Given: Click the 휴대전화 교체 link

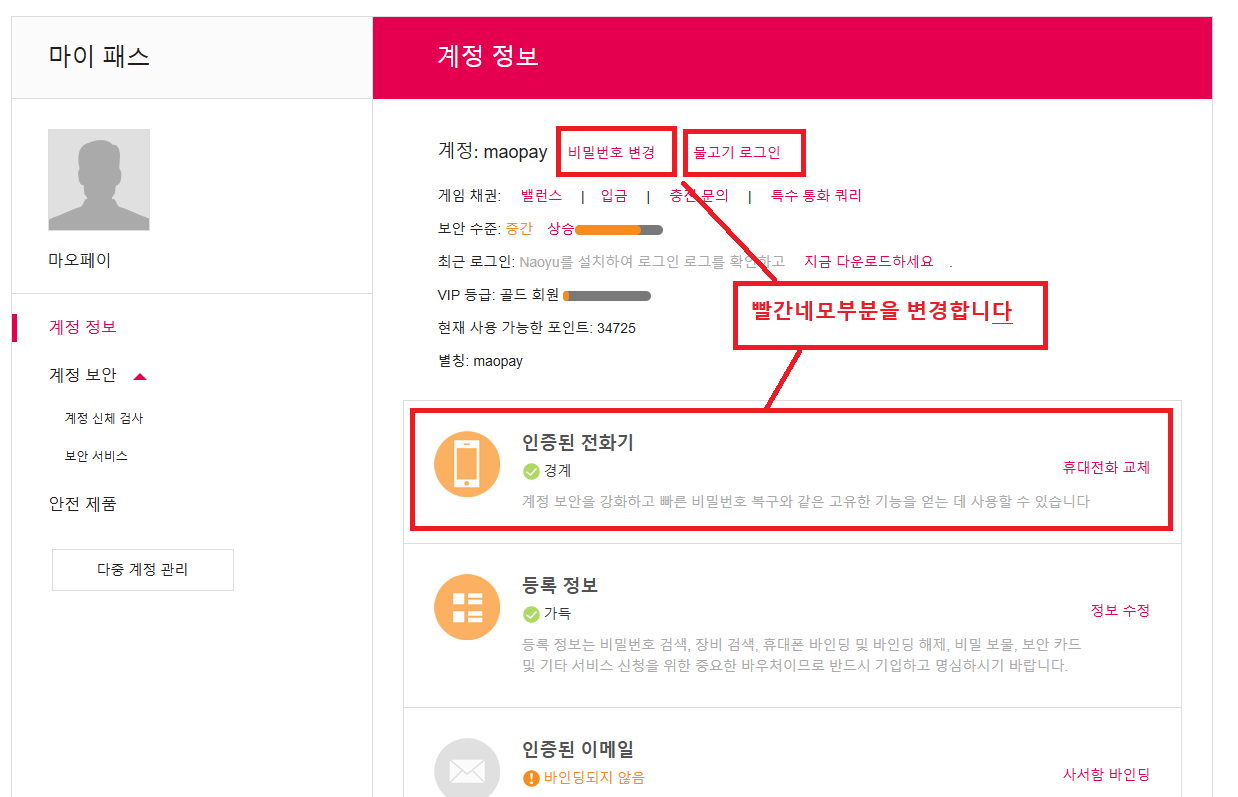Looking at the screenshot, I should [x=1106, y=467].
